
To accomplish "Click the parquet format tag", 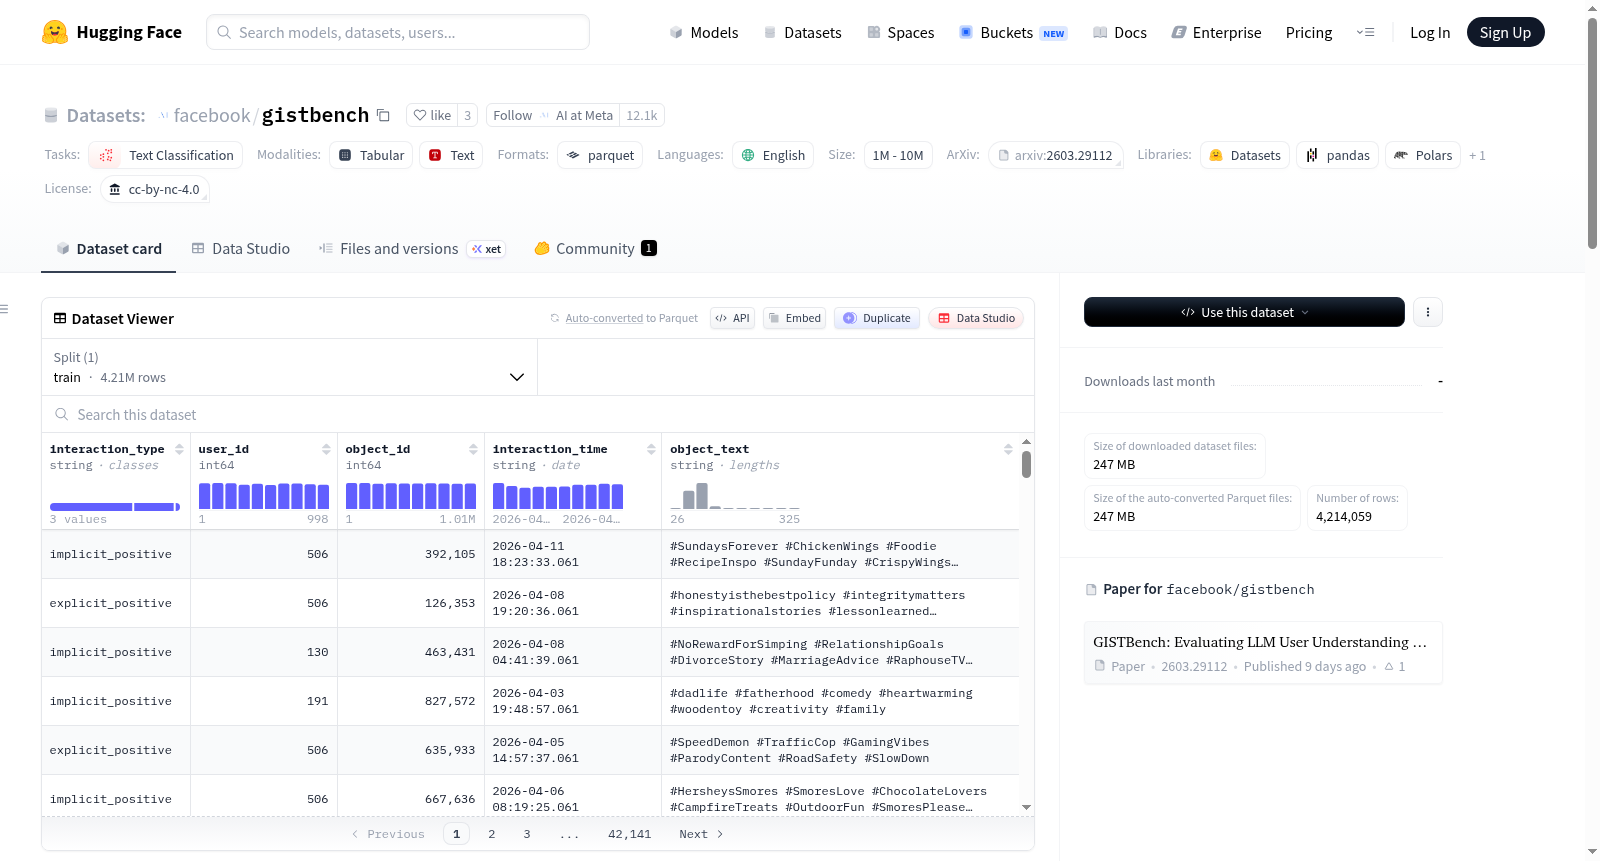I will click(600, 155).
